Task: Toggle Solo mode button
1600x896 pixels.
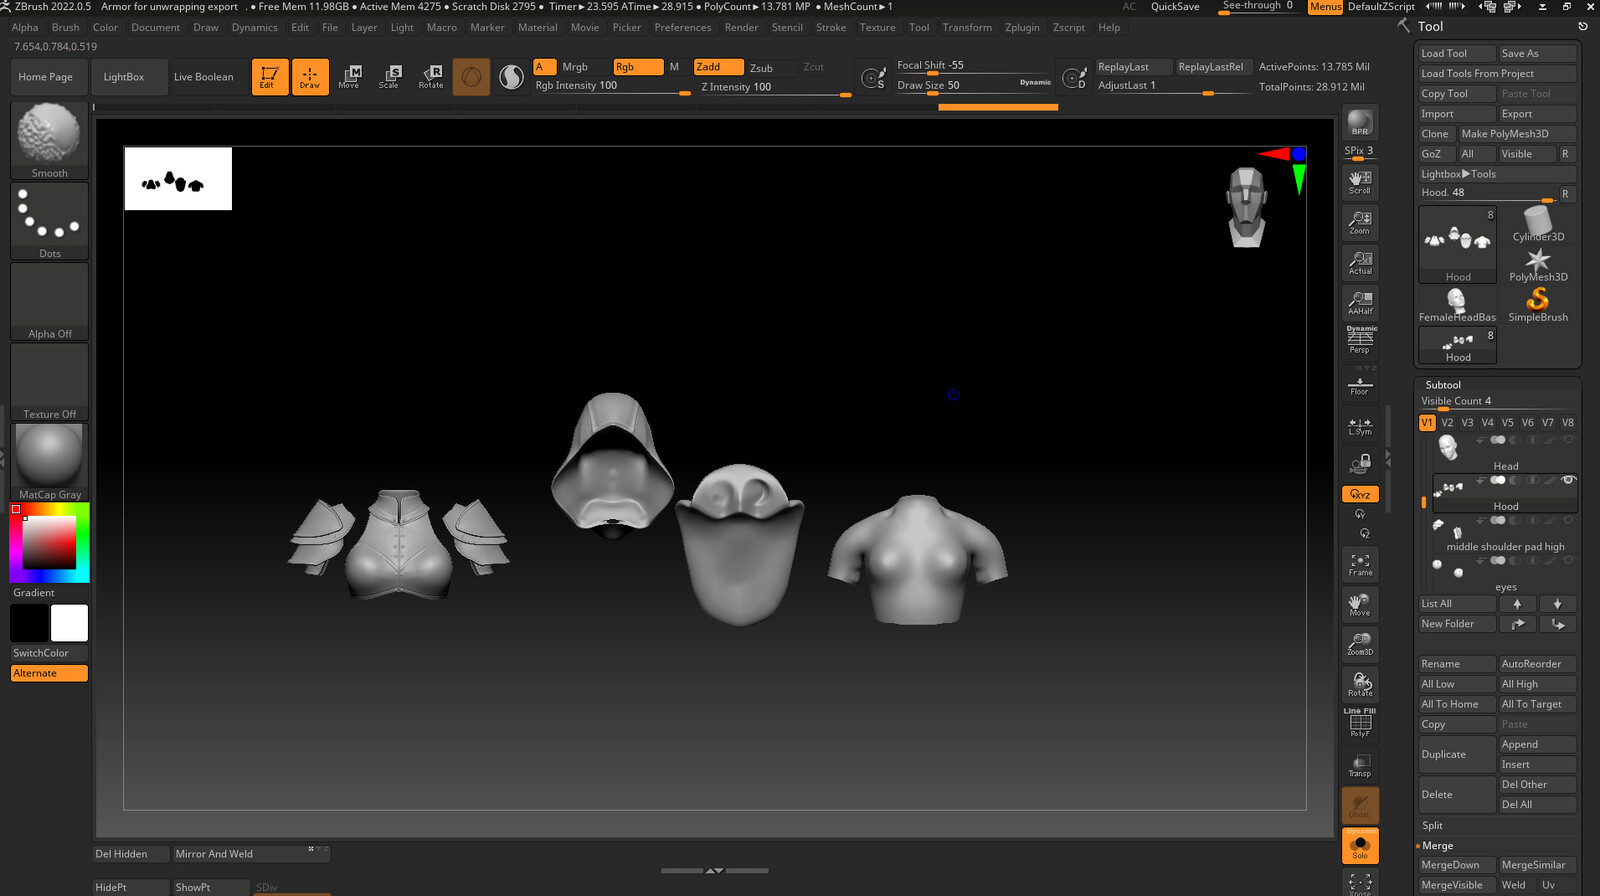Action: tap(1360, 848)
